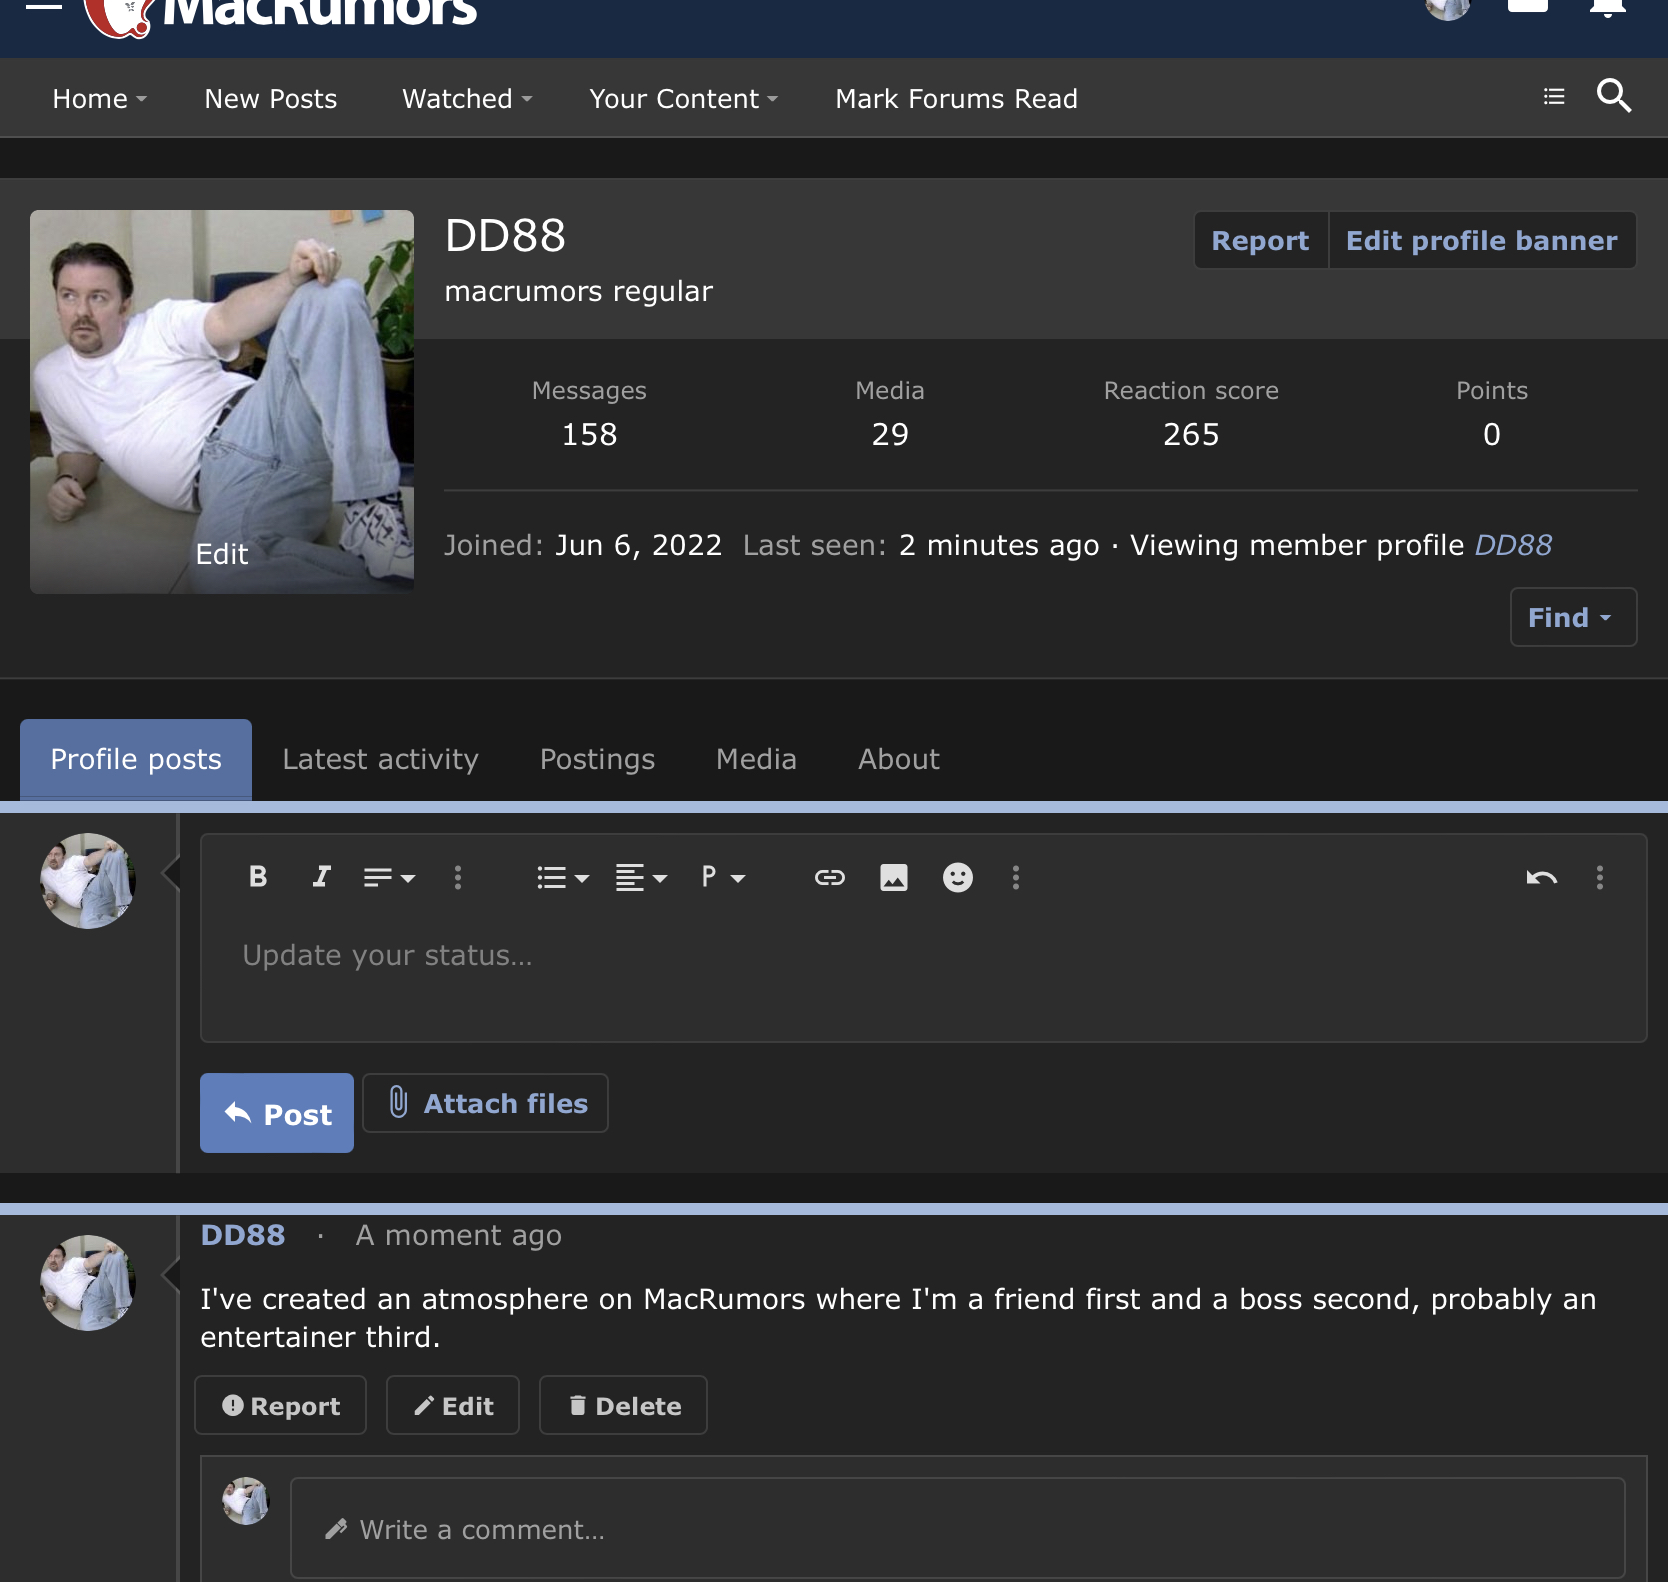
Task: Open Media count 29
Action: tap(890, 434)
